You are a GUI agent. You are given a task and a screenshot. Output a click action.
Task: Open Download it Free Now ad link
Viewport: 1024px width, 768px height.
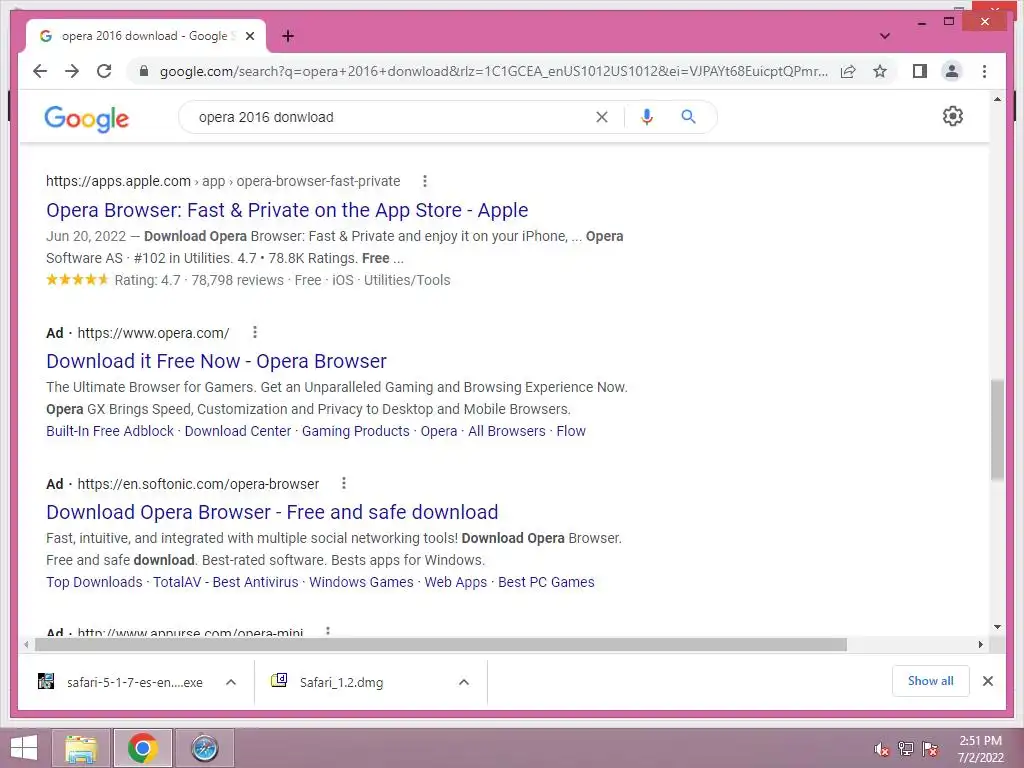(216, 361)
